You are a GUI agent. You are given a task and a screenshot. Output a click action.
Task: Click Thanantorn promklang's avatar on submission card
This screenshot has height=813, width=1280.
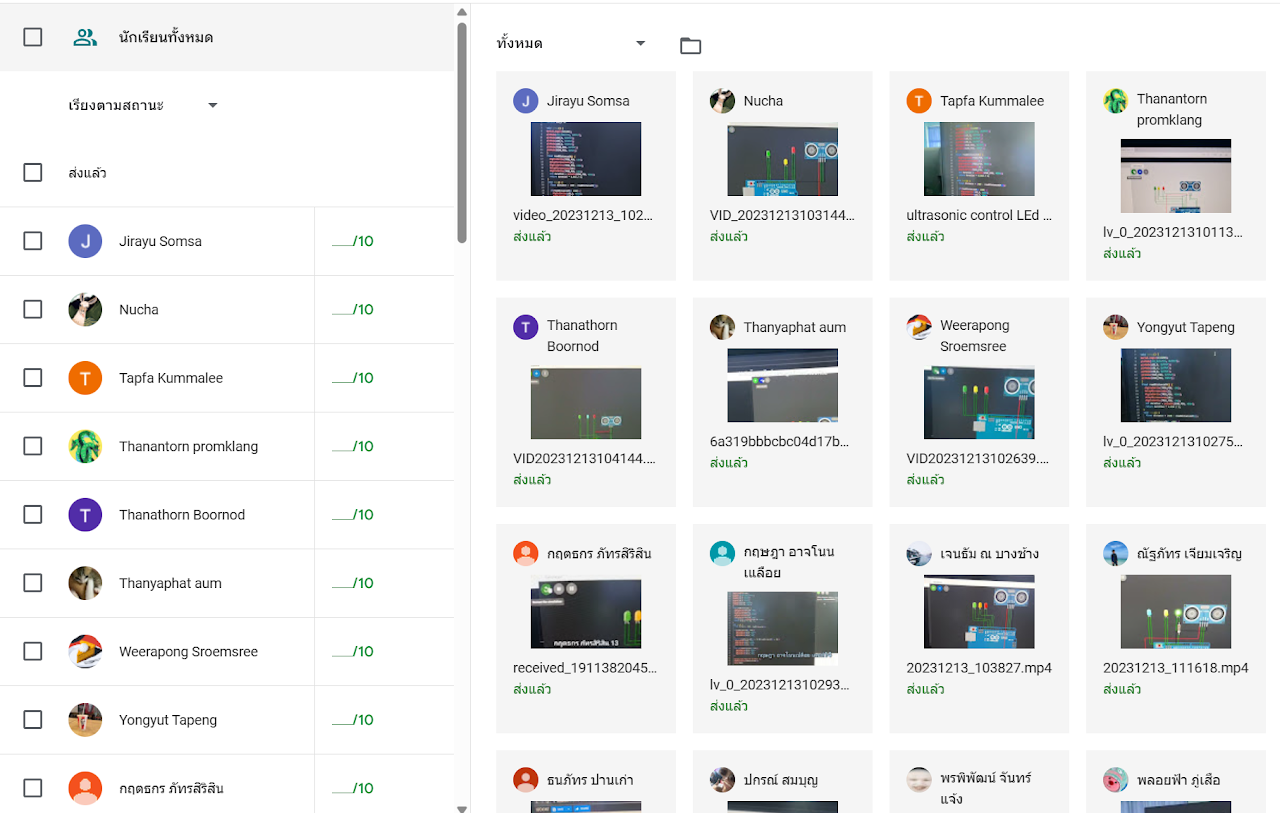(x=1116, y=101)
